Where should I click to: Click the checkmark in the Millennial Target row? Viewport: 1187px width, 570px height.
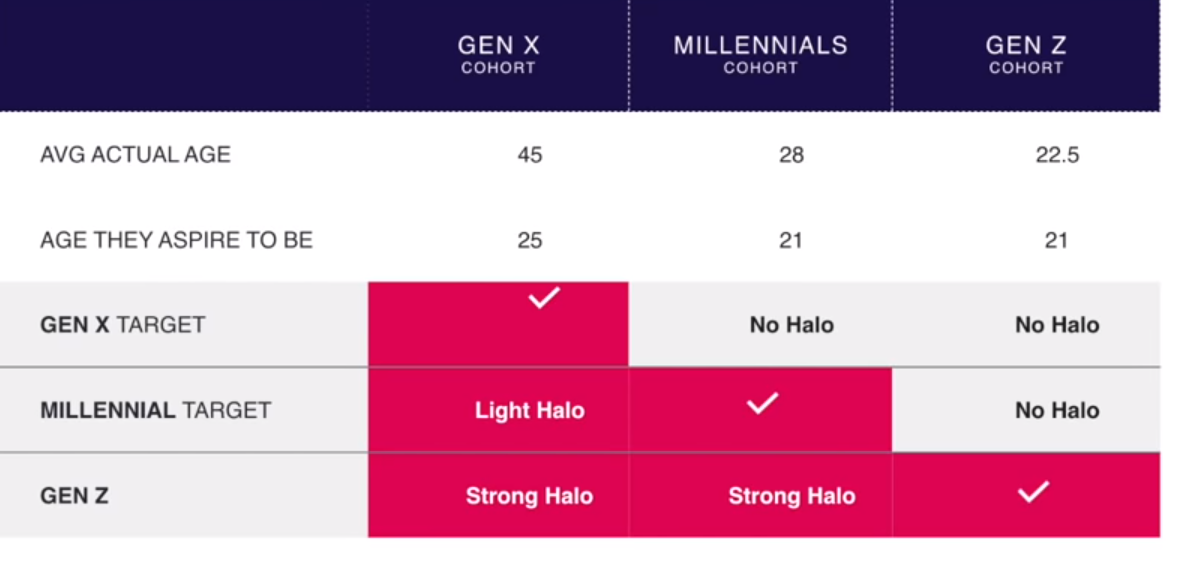pyautogui.click(x=763, y=404)
